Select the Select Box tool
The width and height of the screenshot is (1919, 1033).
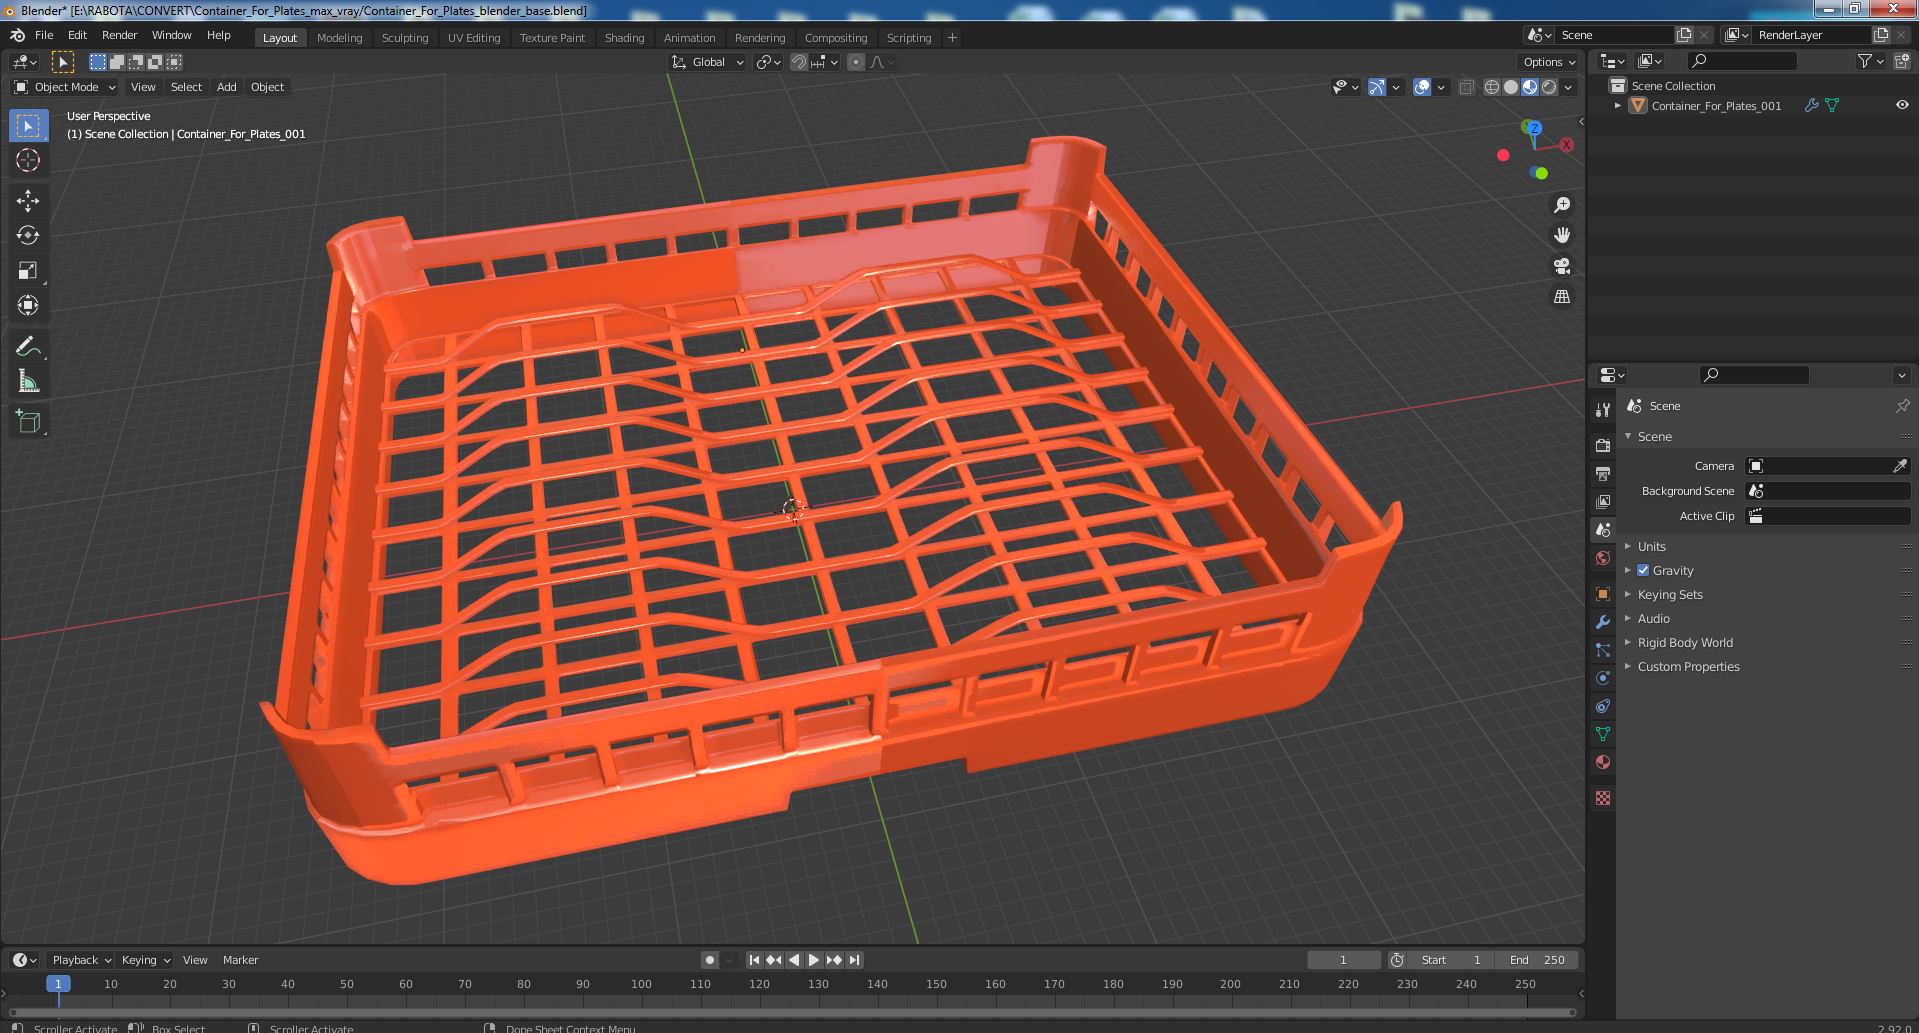(x=28, y=126)
